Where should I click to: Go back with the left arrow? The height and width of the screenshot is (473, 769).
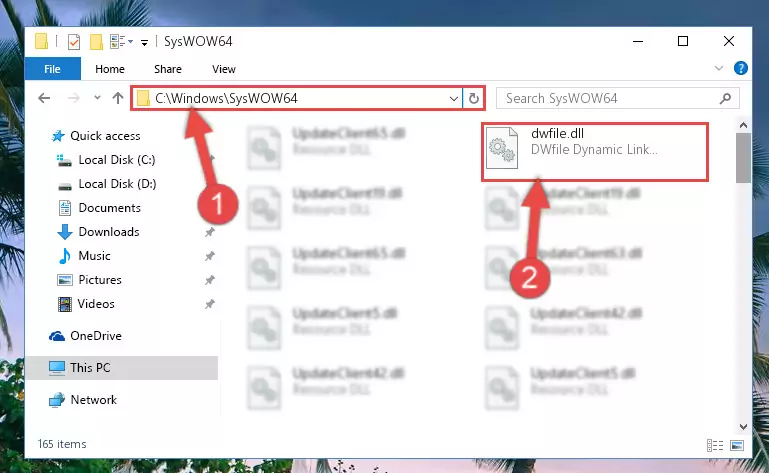click(x=44, y=98)
